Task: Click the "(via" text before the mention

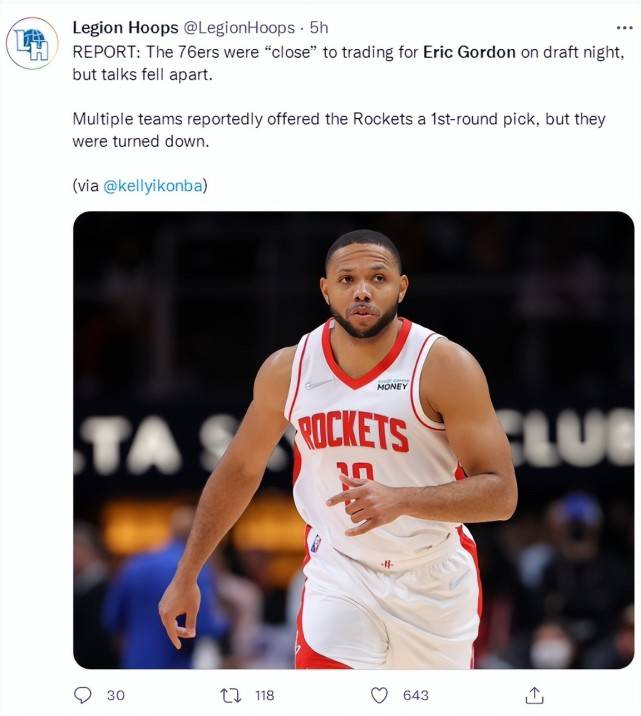Action: (x=86, y=186)
